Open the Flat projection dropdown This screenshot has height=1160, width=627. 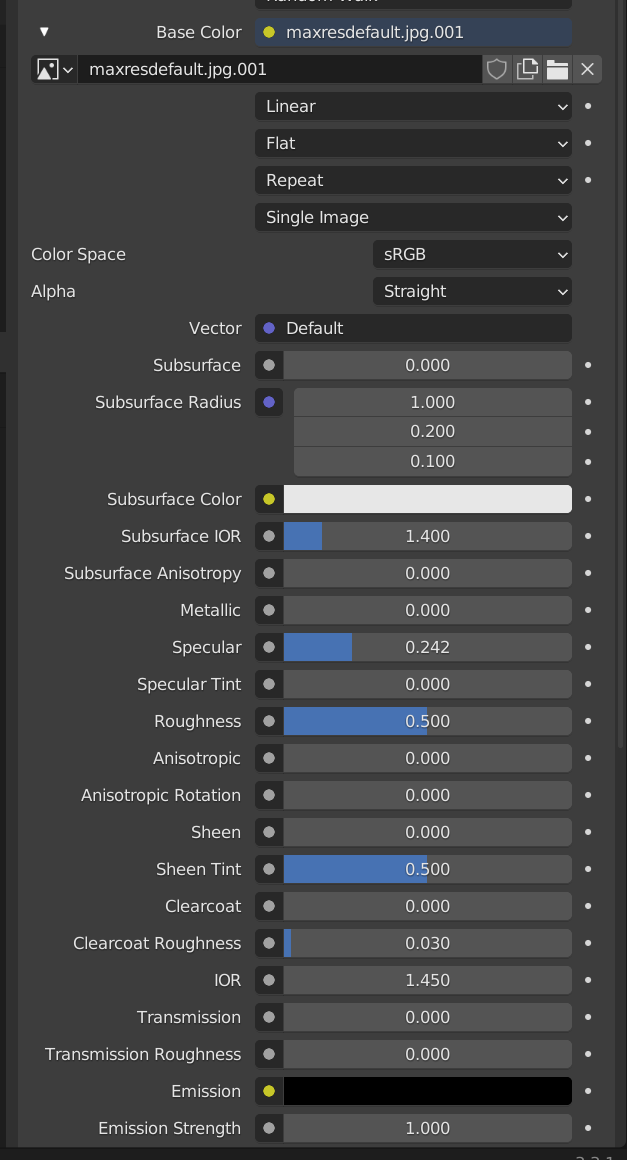point(413,143)
